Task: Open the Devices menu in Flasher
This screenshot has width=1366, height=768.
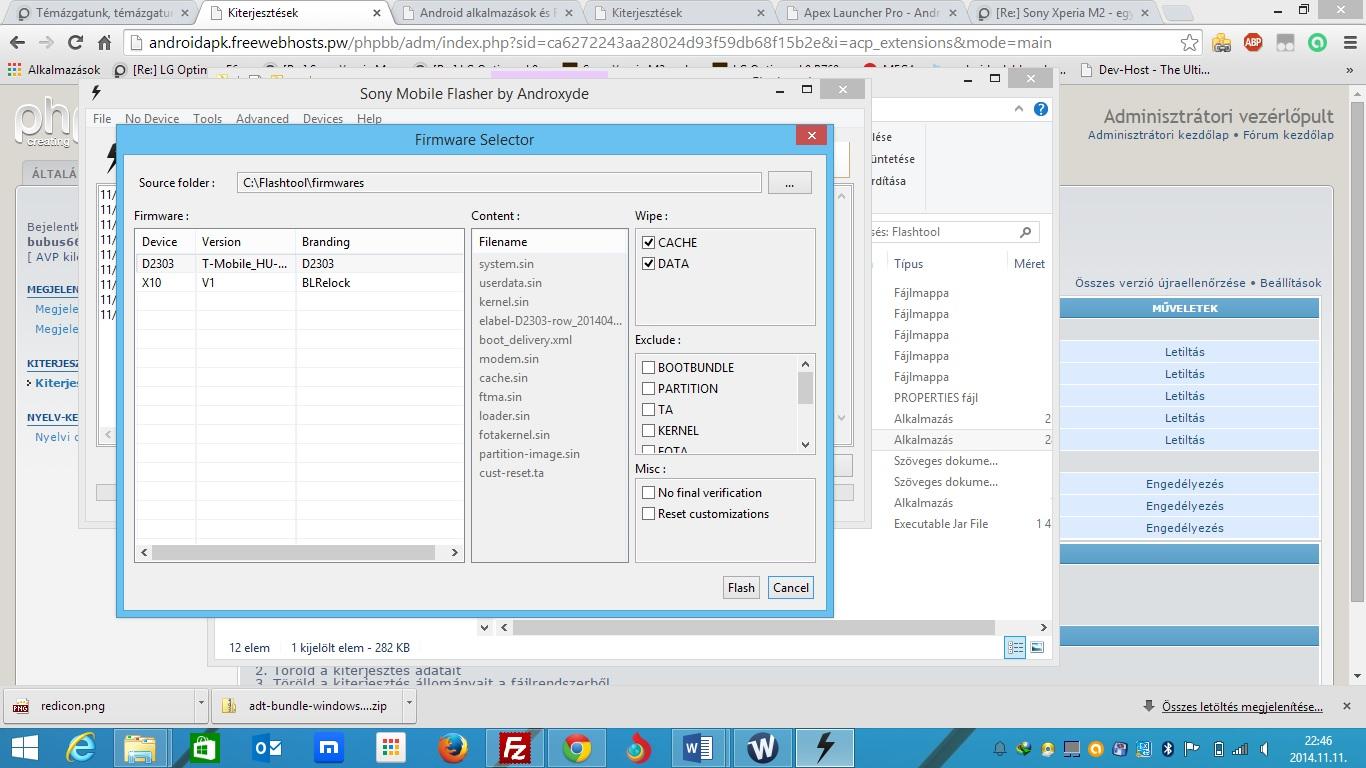Action: tap(323, 118)
